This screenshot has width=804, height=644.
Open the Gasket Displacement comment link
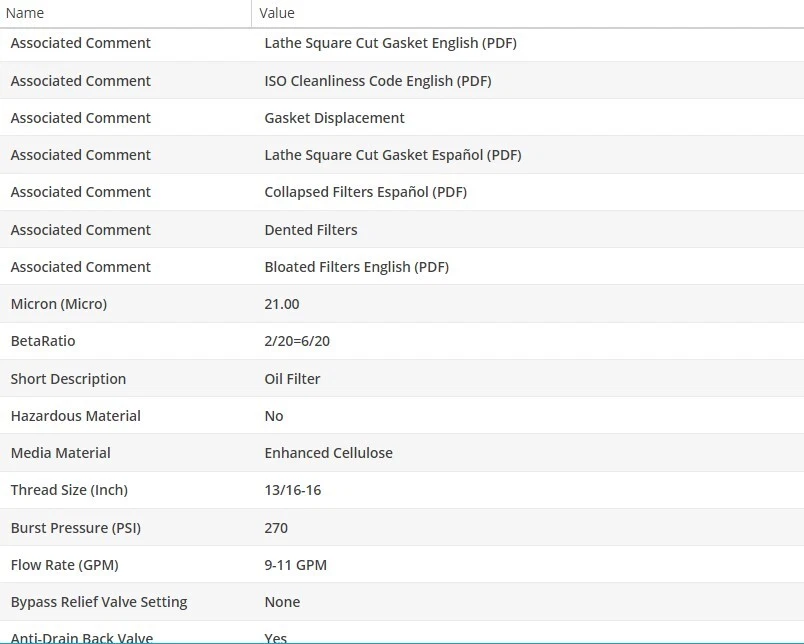click(x=334, y=118)
